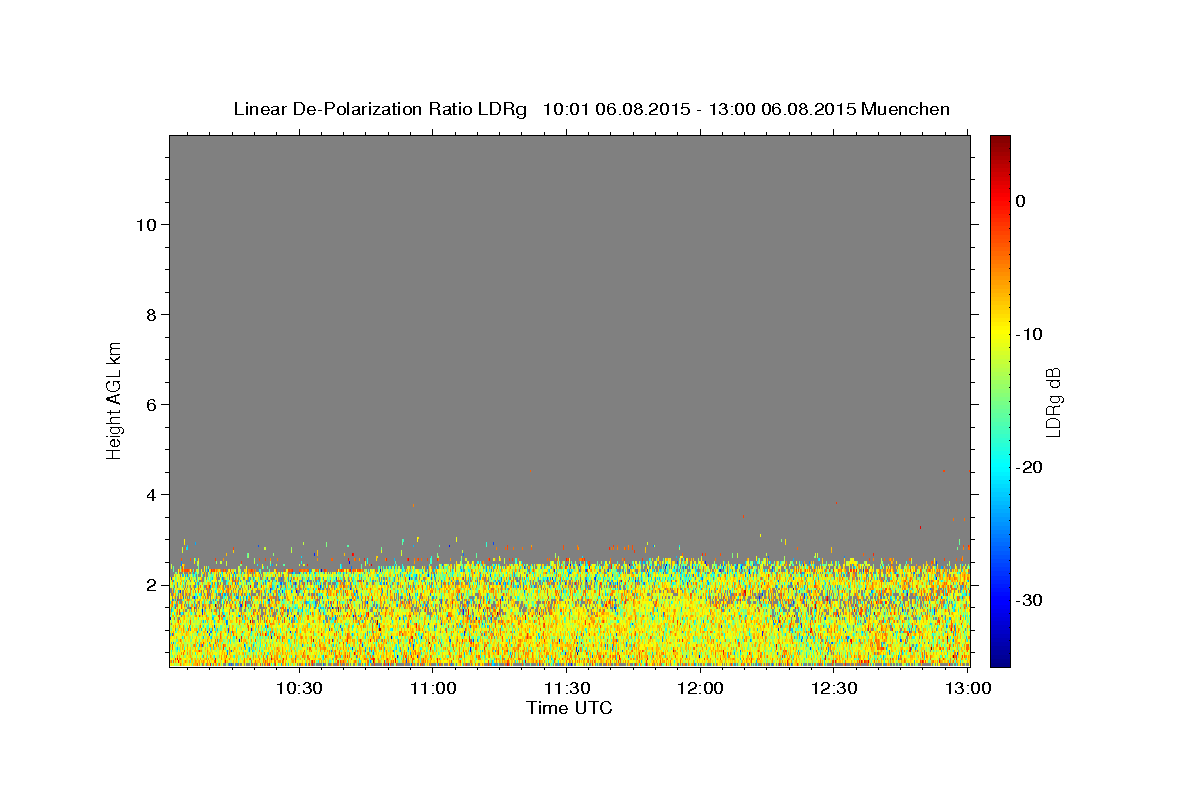Click the plot title 'Linear De-Polarization Ratio LDRg'
Screen dimensions: 1200x800
point(380,109)
